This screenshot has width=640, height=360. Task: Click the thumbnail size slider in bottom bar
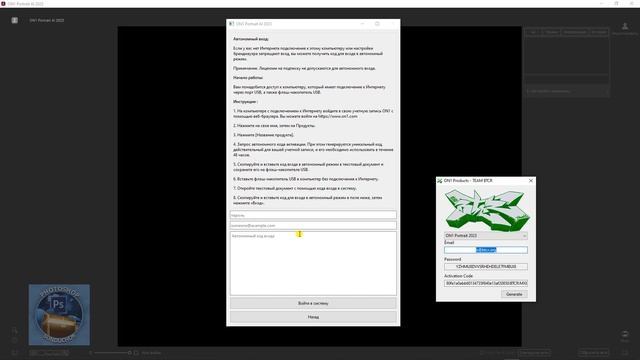(112, 353)
